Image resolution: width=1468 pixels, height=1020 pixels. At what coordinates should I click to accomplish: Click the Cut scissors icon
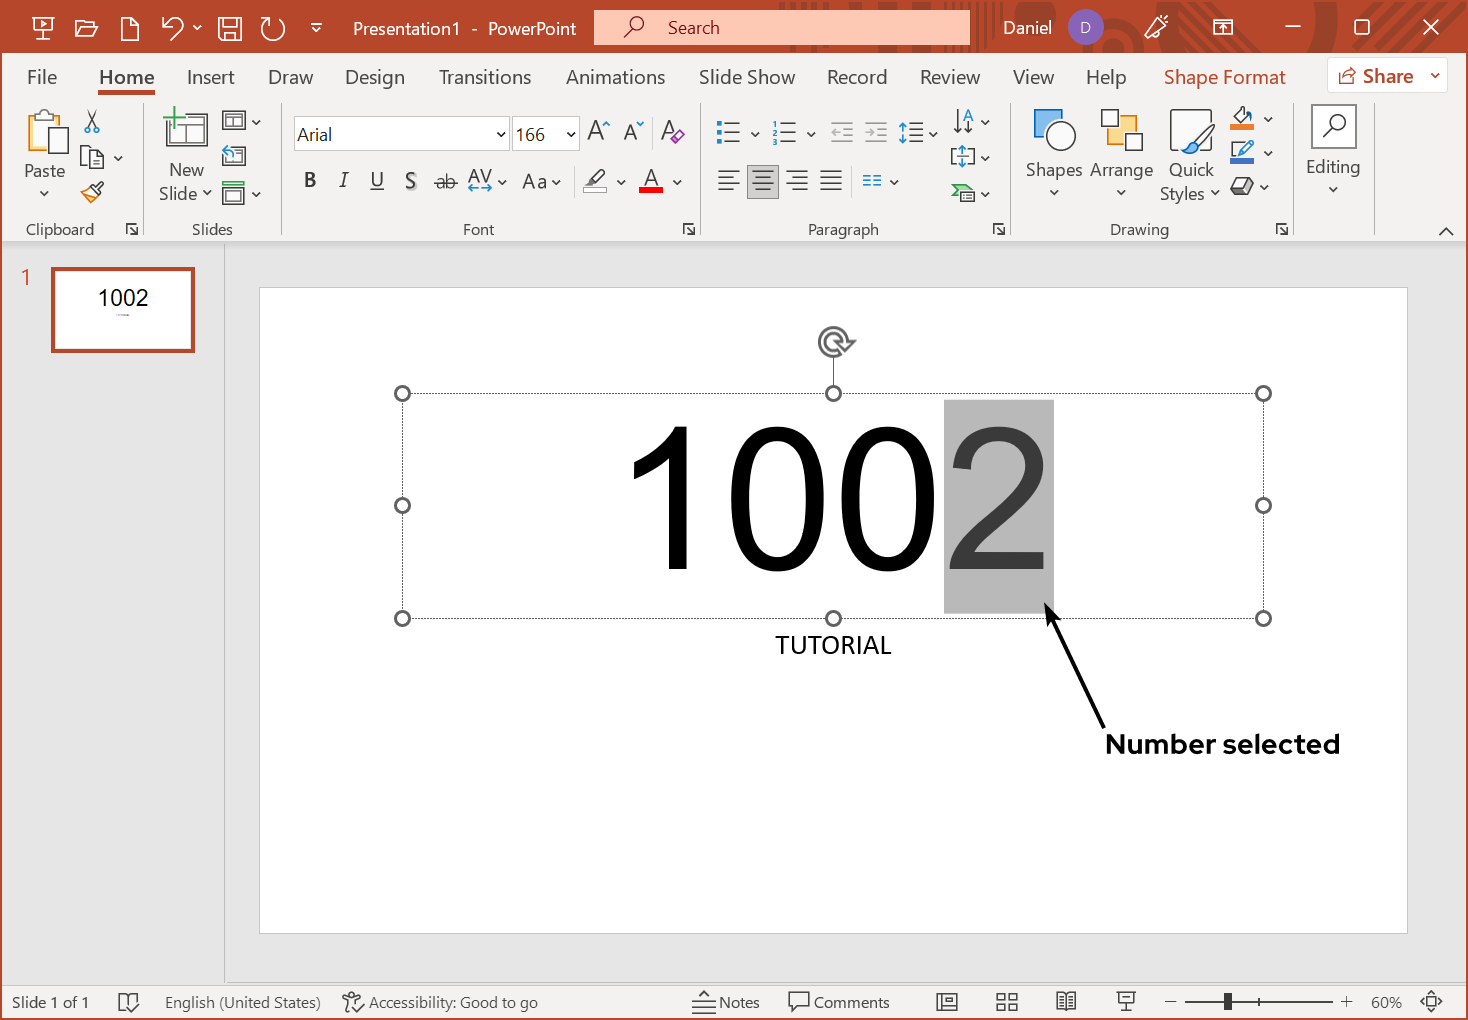[x=92, y=122]
